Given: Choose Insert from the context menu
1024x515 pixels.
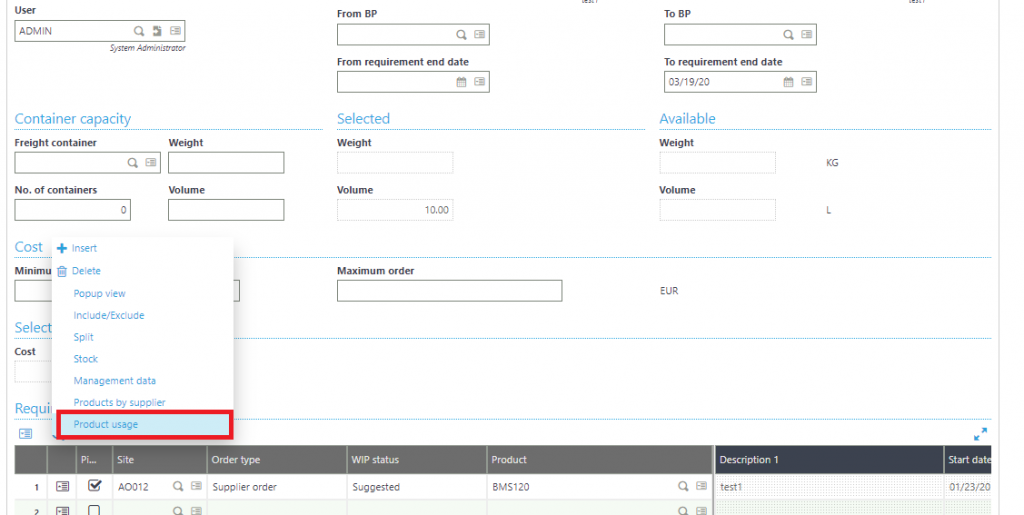Looking at the screenshot, I should click(x=84, y=248).
